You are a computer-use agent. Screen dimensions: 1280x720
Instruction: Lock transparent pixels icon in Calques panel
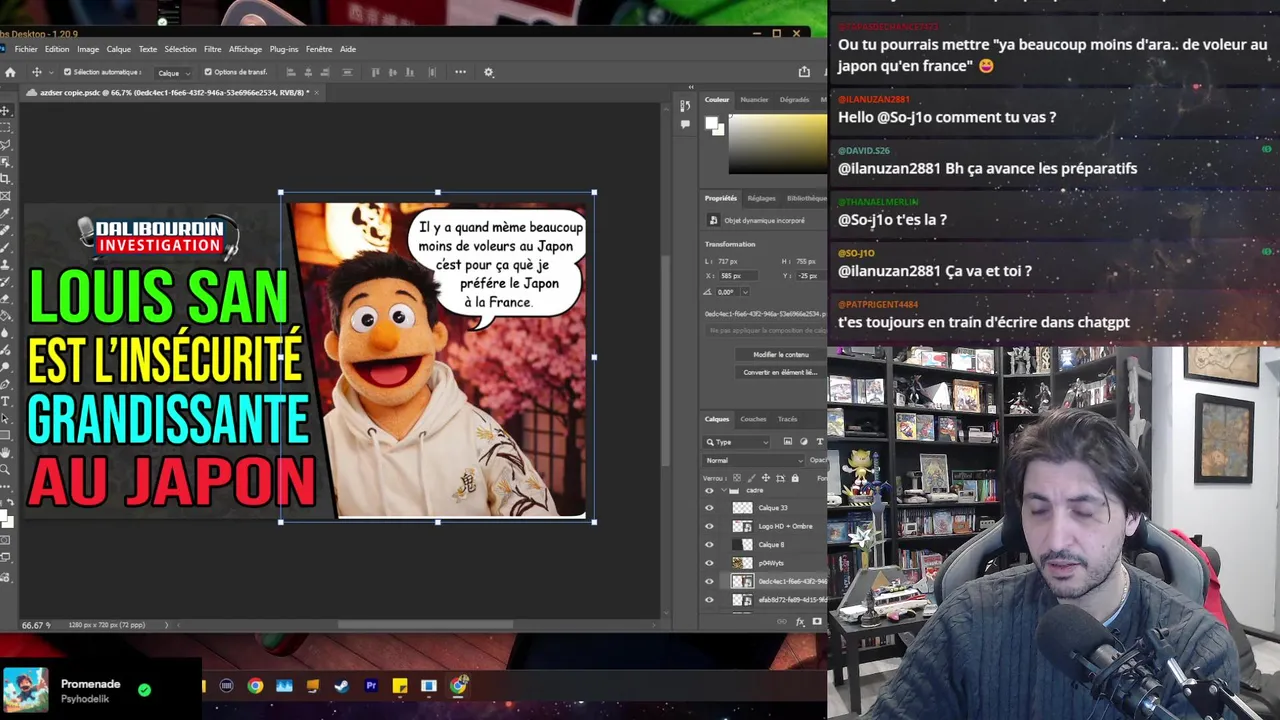coord(737,478)
